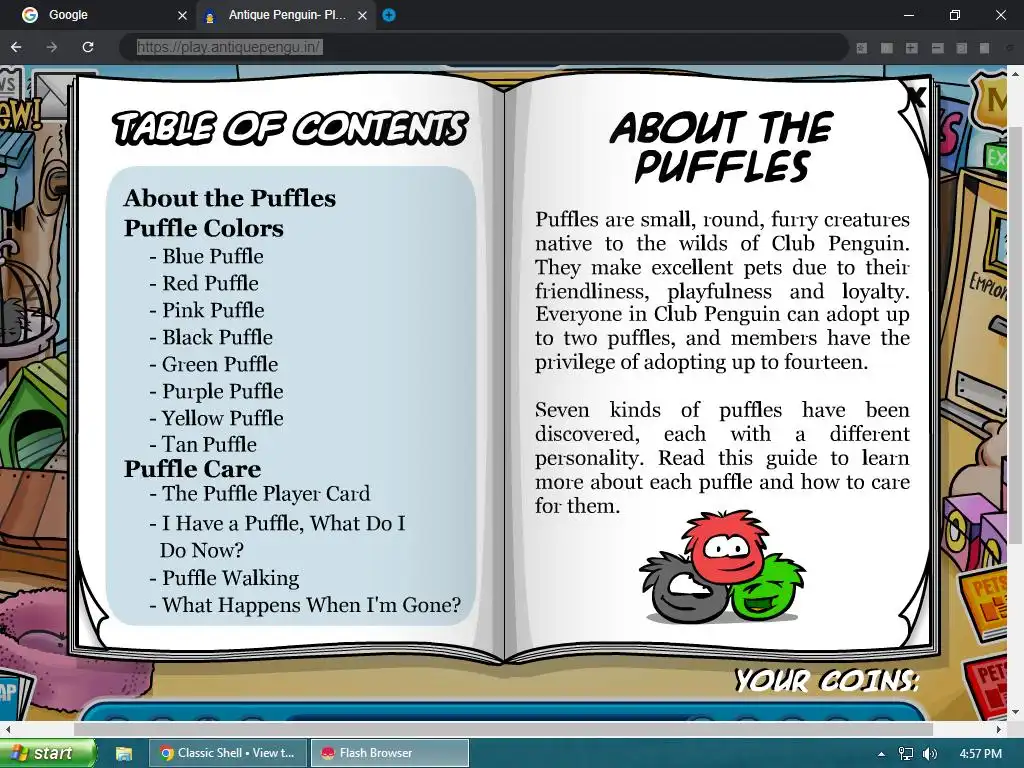Show hidden tray icons arrow

click(881, 754)
